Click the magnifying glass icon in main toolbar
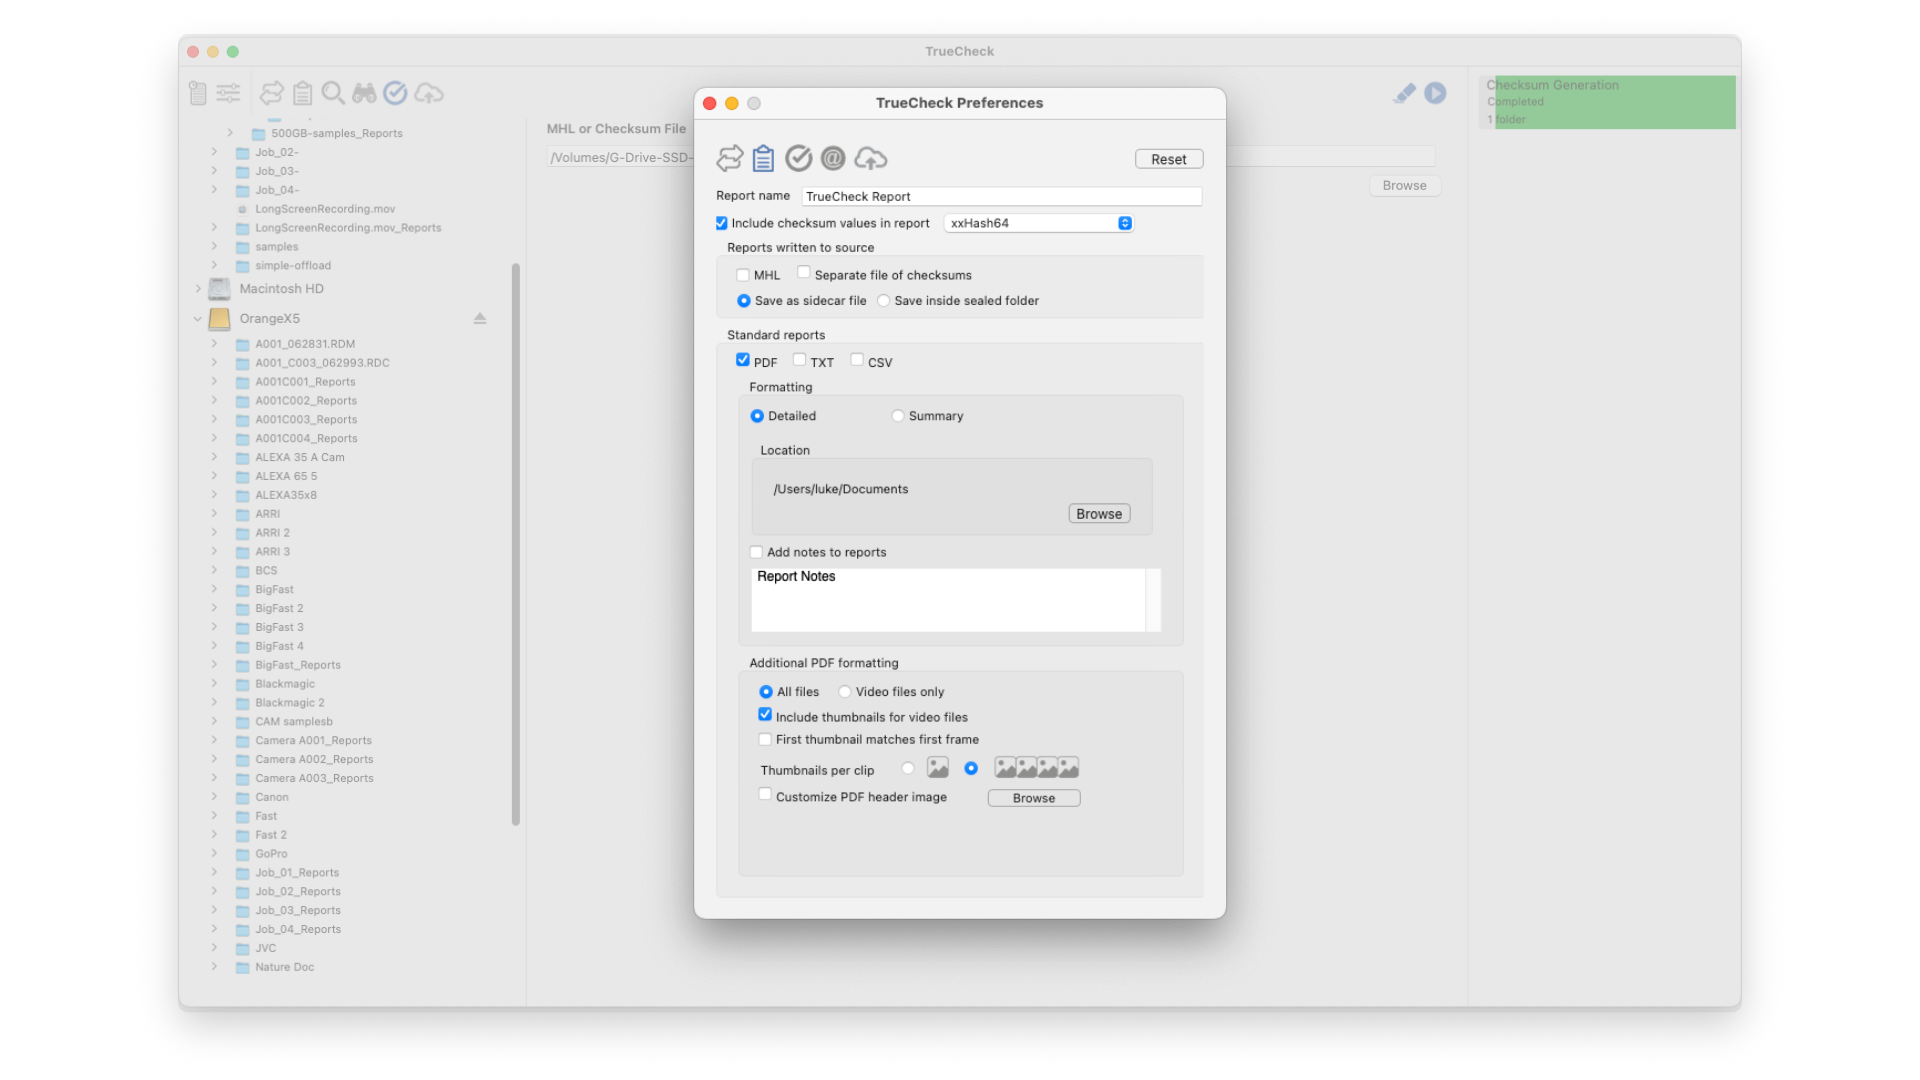The width and height of the screenshot is (1920, 1080). click(x=333, y=93)
